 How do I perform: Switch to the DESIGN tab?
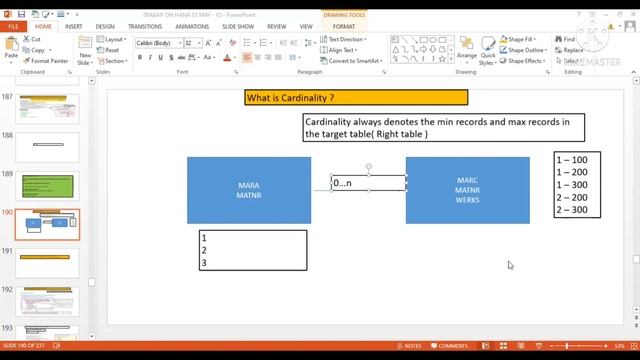tap(105, 27)
